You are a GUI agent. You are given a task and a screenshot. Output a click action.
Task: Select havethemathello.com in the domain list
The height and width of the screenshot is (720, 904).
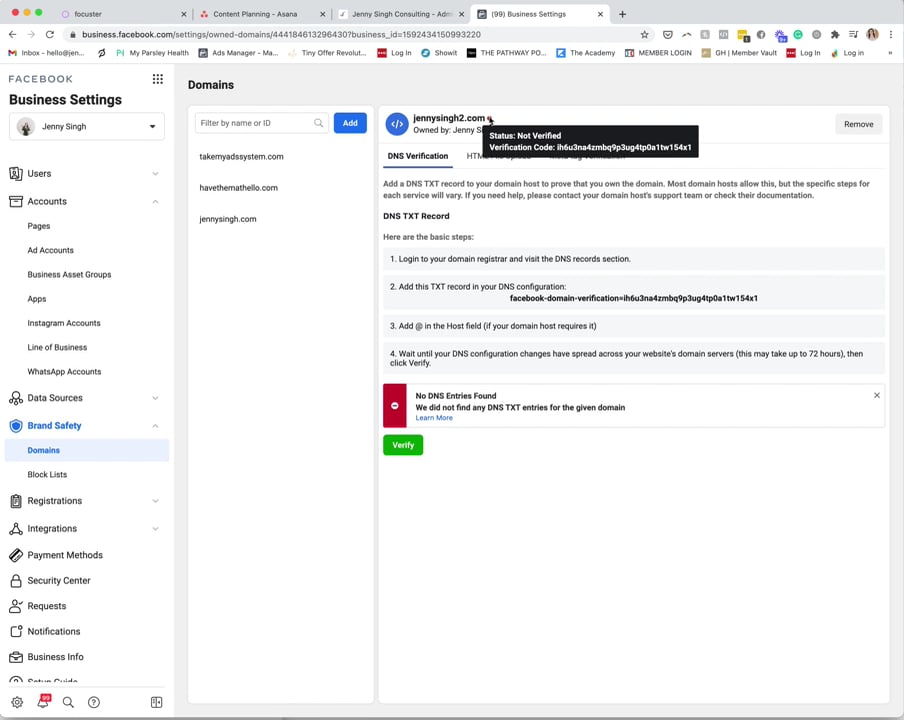tap(238, 188)
